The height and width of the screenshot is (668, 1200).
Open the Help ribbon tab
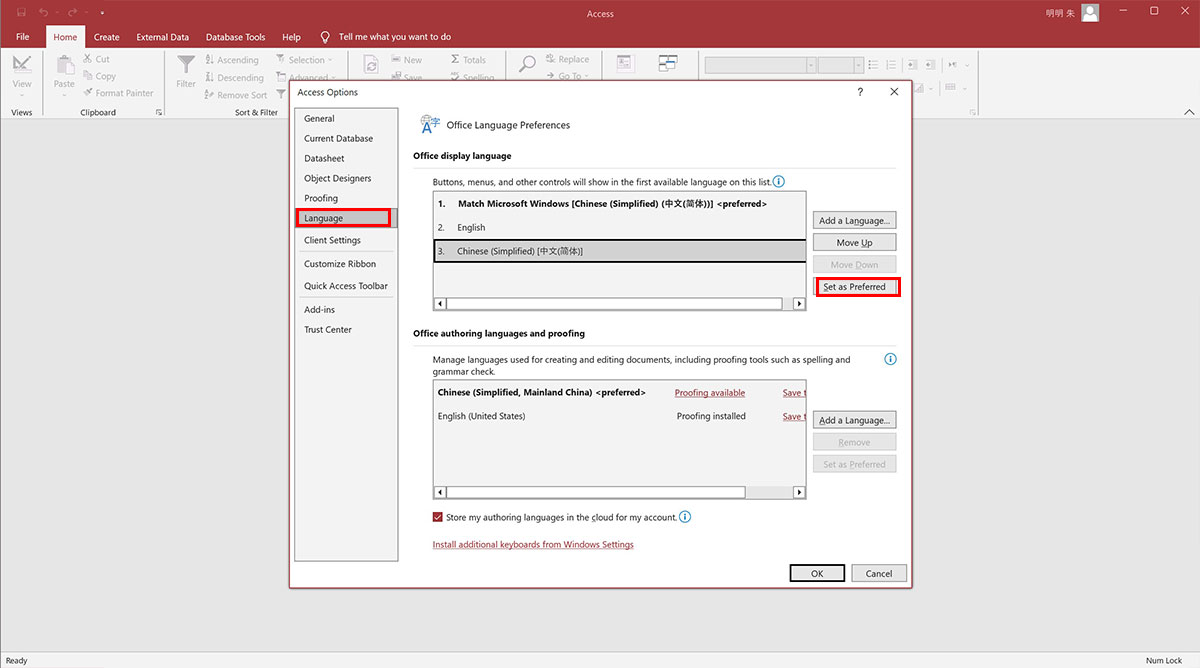pos(291,37)
